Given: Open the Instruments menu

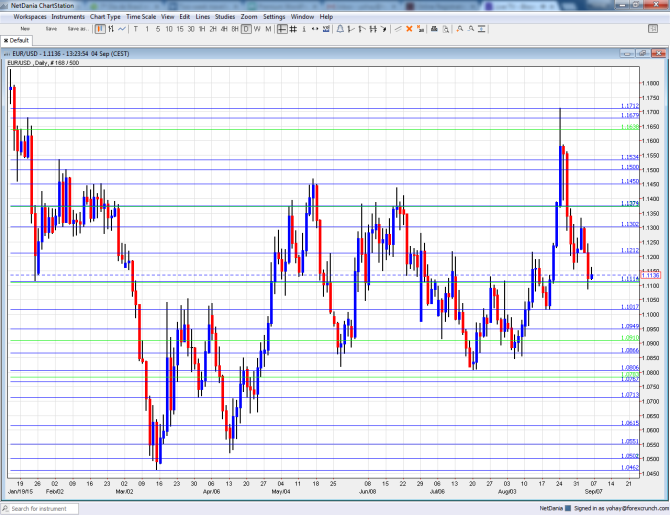Looking at the screenshot, I should click(68, 17).
